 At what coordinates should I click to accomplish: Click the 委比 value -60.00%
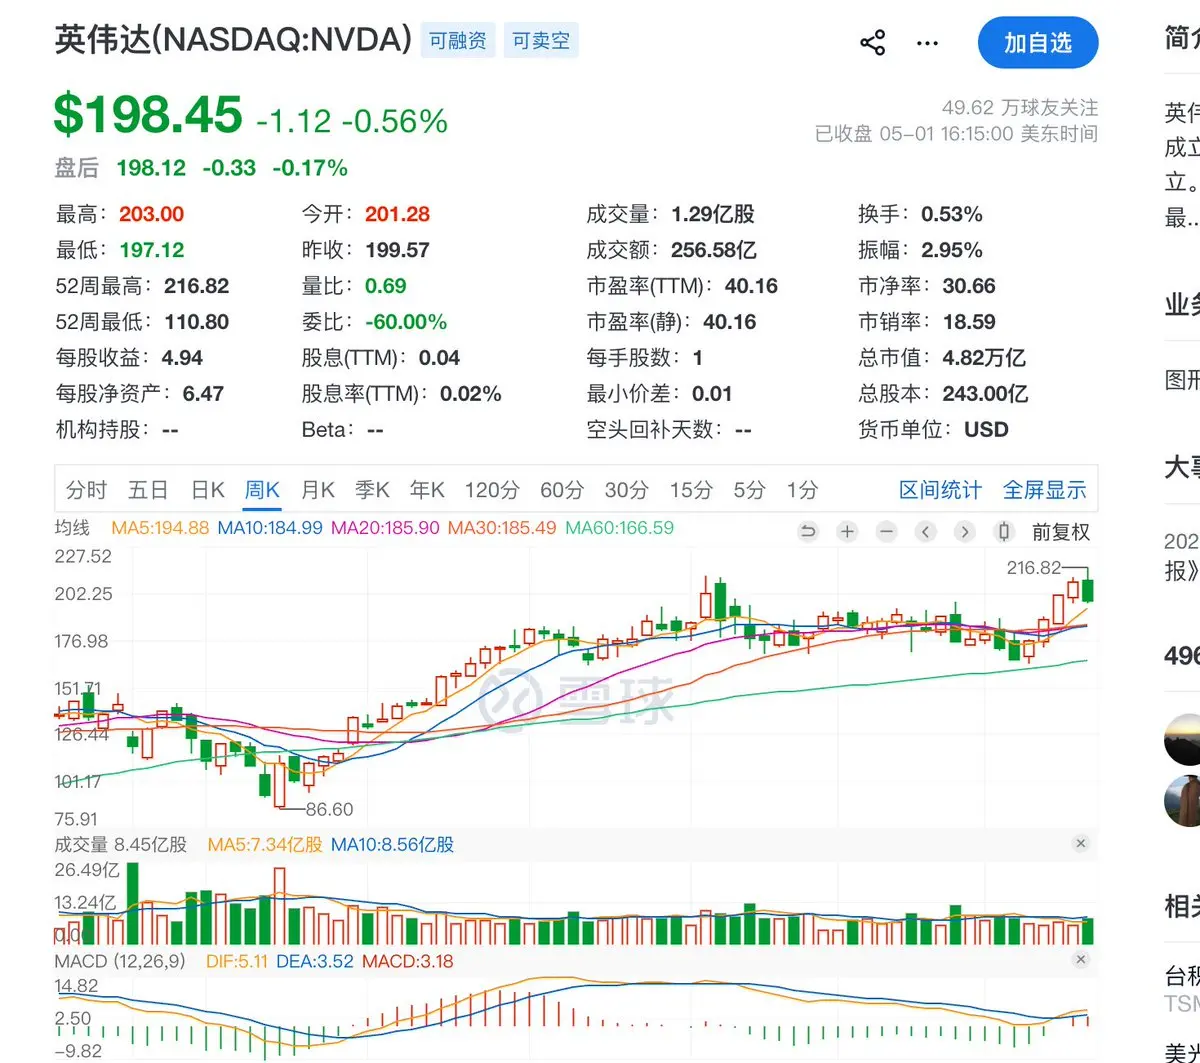405,322
